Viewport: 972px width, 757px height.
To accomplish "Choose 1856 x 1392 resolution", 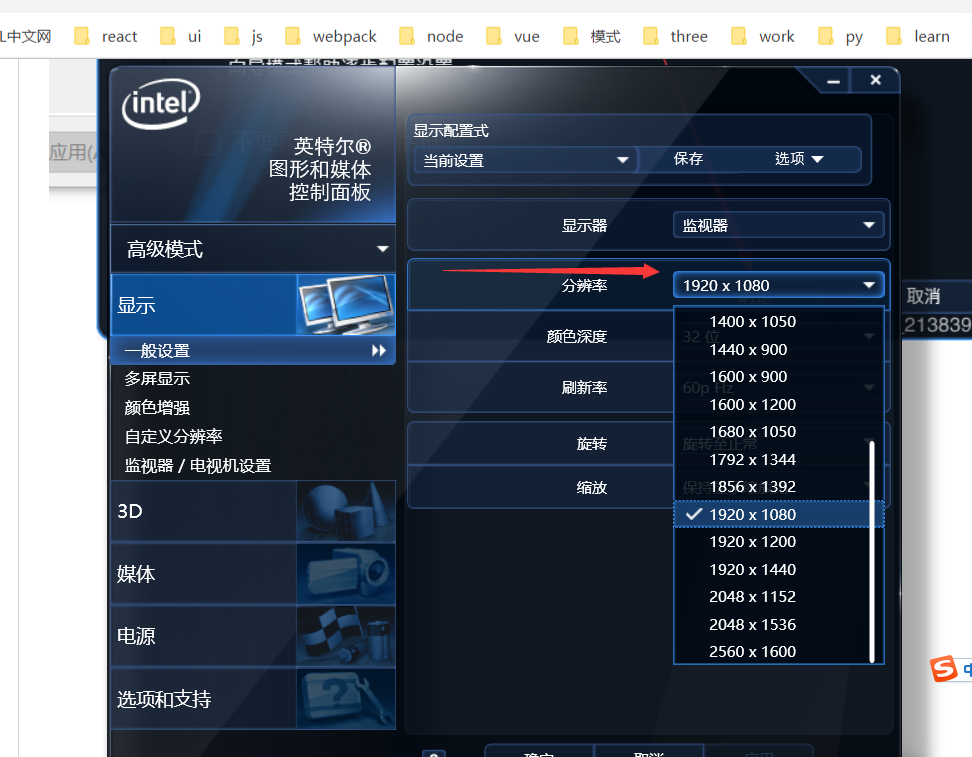I will (772, 487).
